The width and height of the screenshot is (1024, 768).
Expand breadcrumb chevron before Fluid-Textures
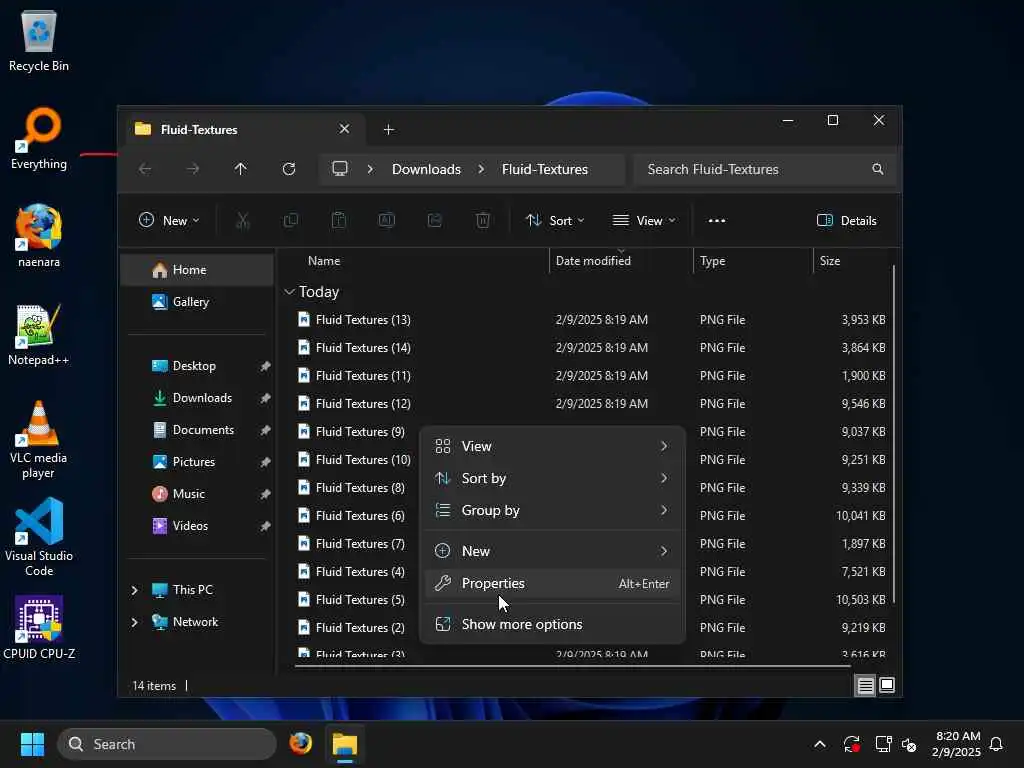pos(481,169)
